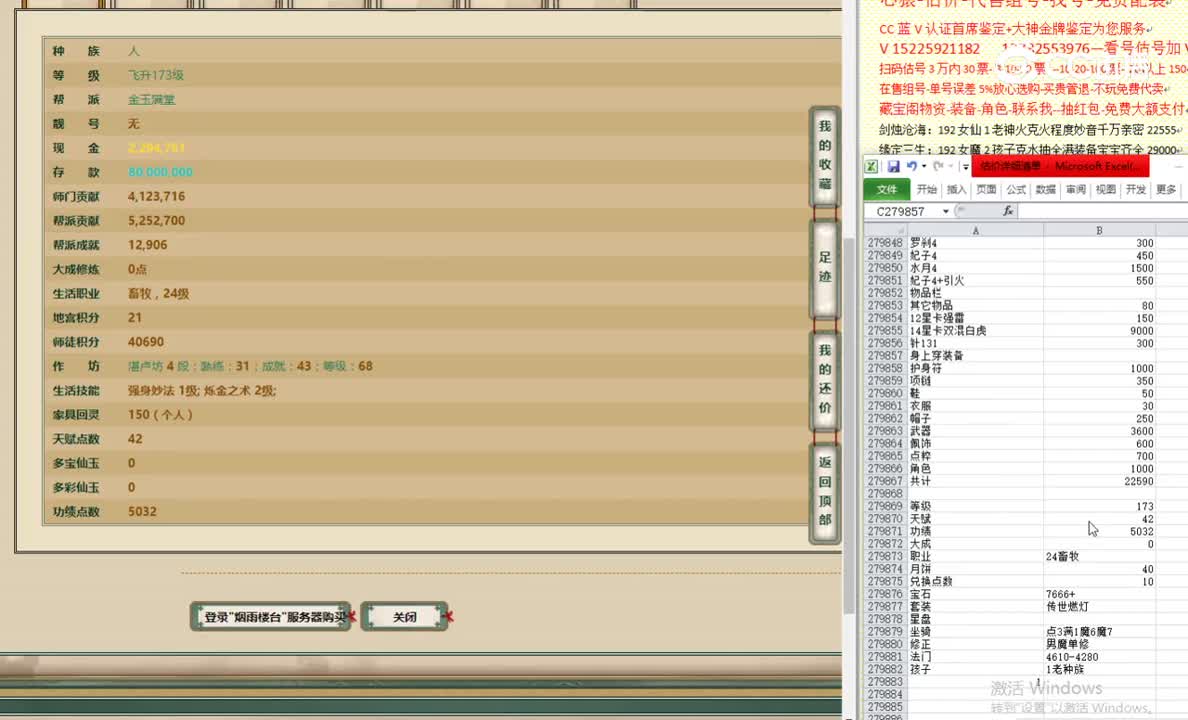
Task: Switch to the 审阅 ribbon tab
Action: [1076, 189]
